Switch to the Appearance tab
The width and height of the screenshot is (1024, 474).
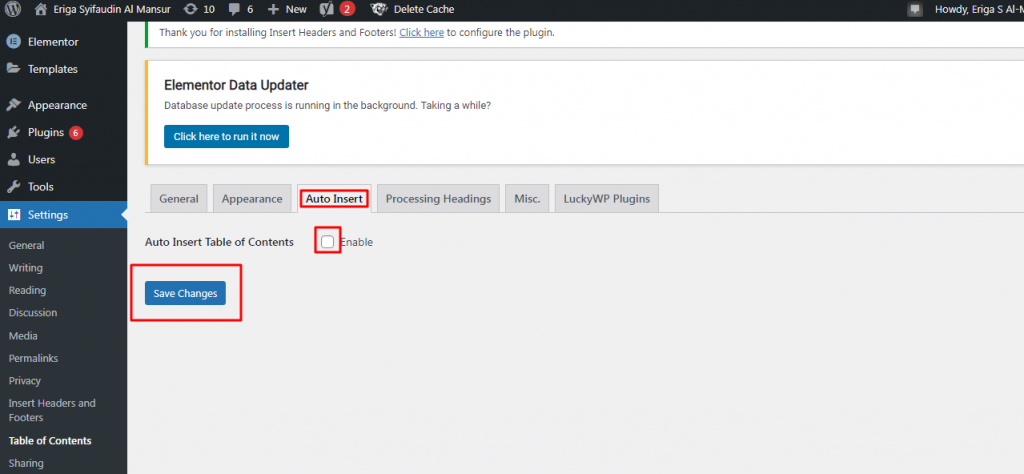pyautogui.click(x=252, y=198)
